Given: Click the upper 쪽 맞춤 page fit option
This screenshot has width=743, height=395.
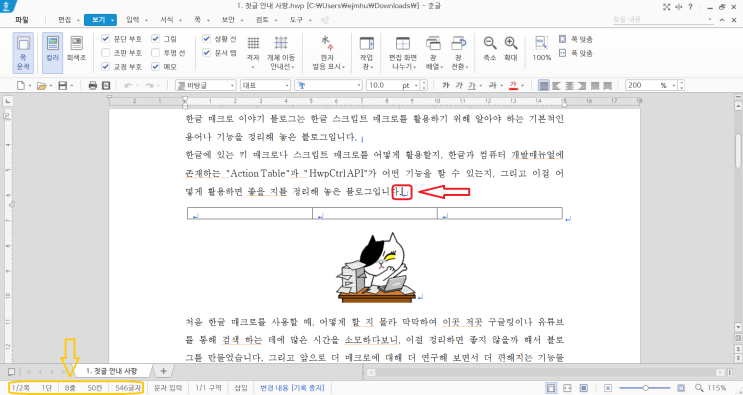Looking at the screenshot, I should click(576, 39).
